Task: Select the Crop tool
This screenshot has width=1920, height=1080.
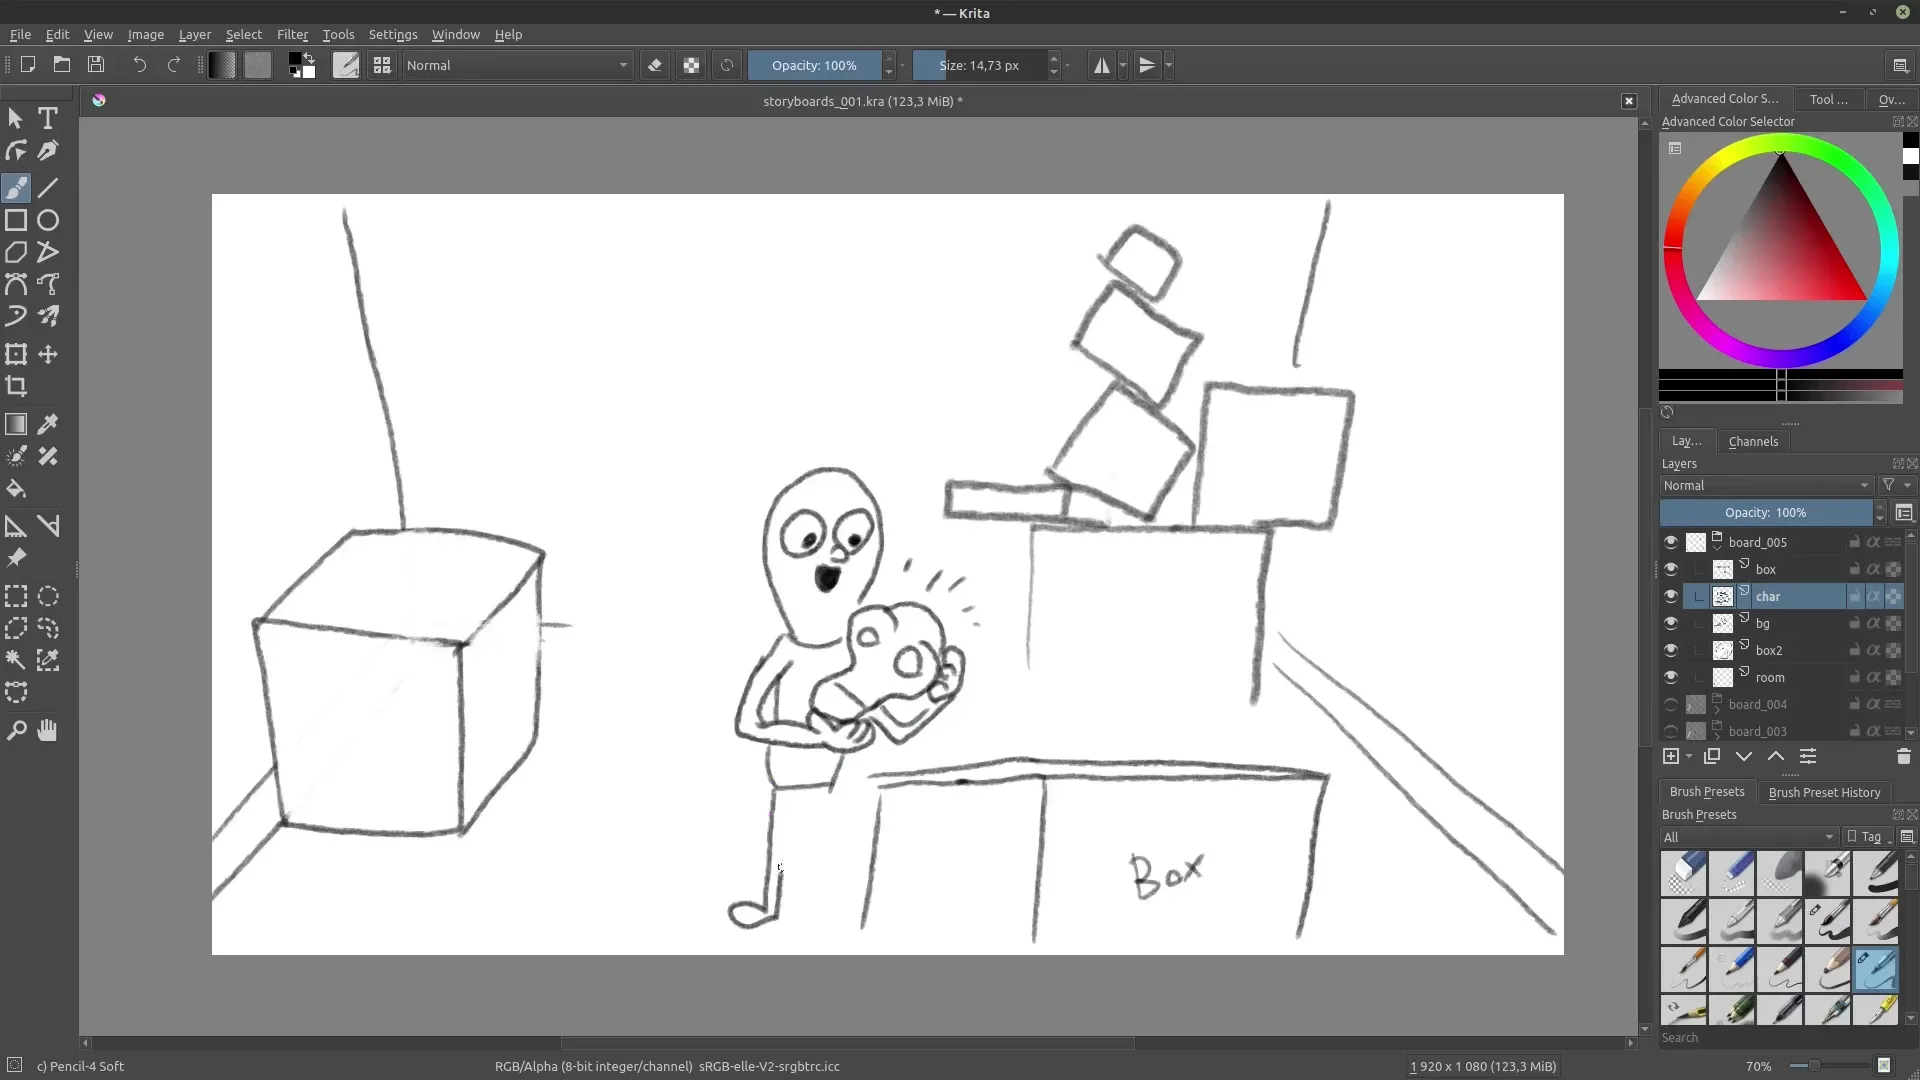Action: point(16,387)
